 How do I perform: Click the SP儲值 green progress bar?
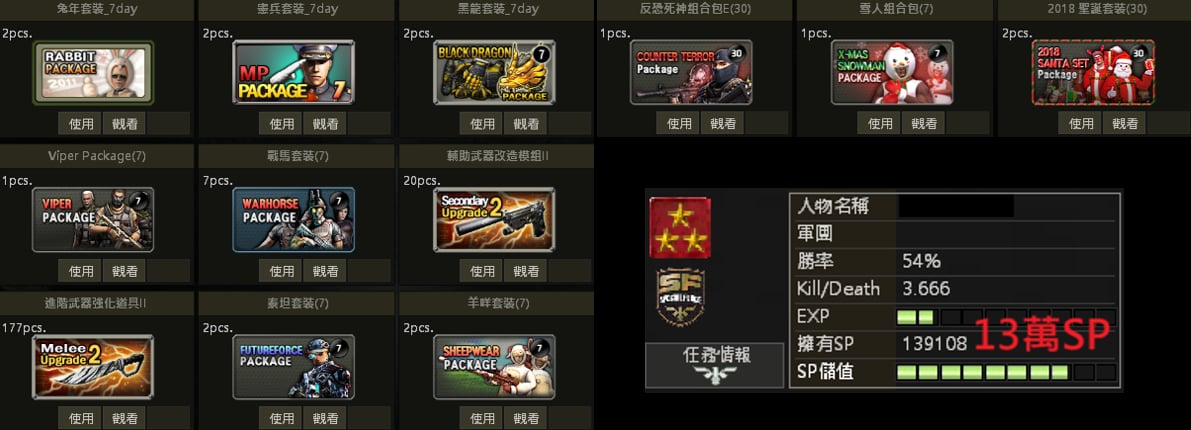point(1006,372)
